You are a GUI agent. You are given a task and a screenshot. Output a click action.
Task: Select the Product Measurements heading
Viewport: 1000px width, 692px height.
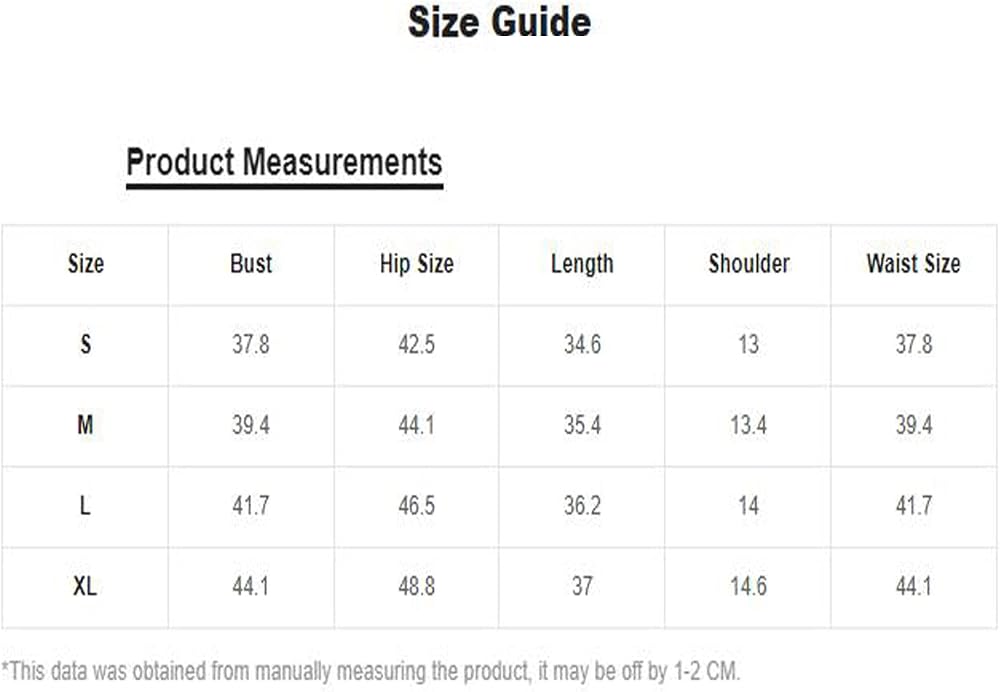284,162
